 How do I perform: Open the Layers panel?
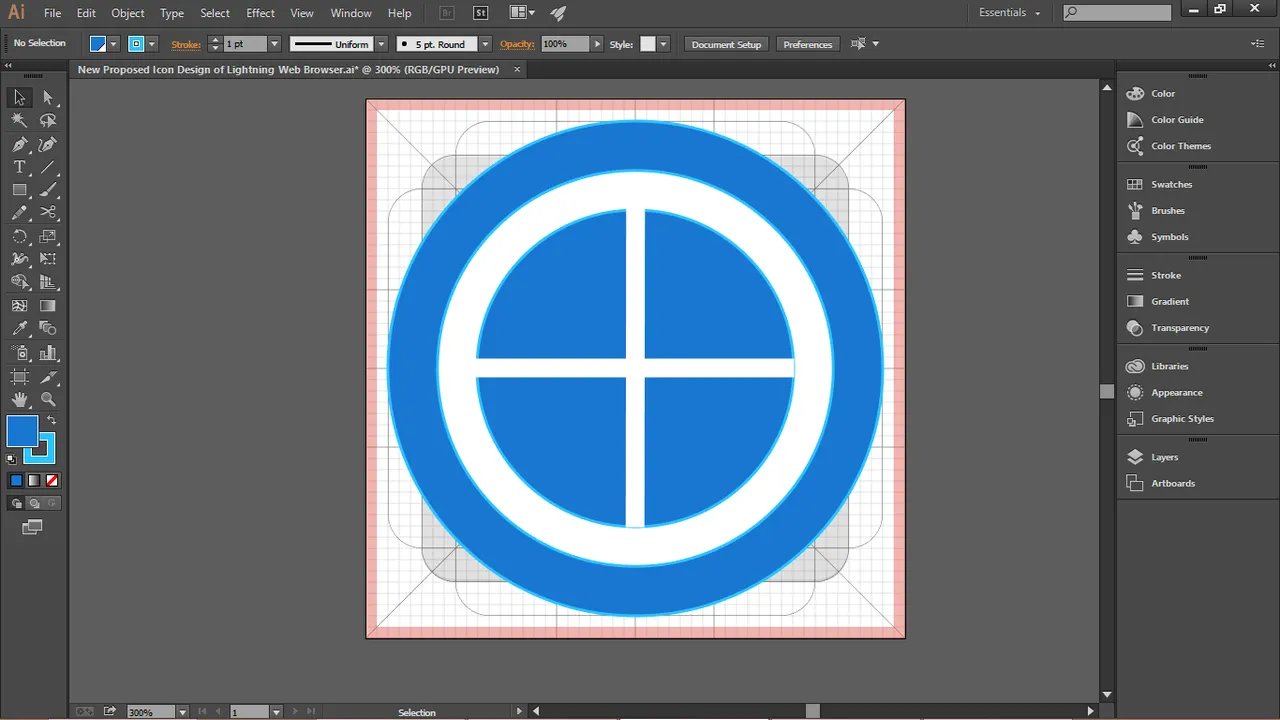(x=1164, y=457)
